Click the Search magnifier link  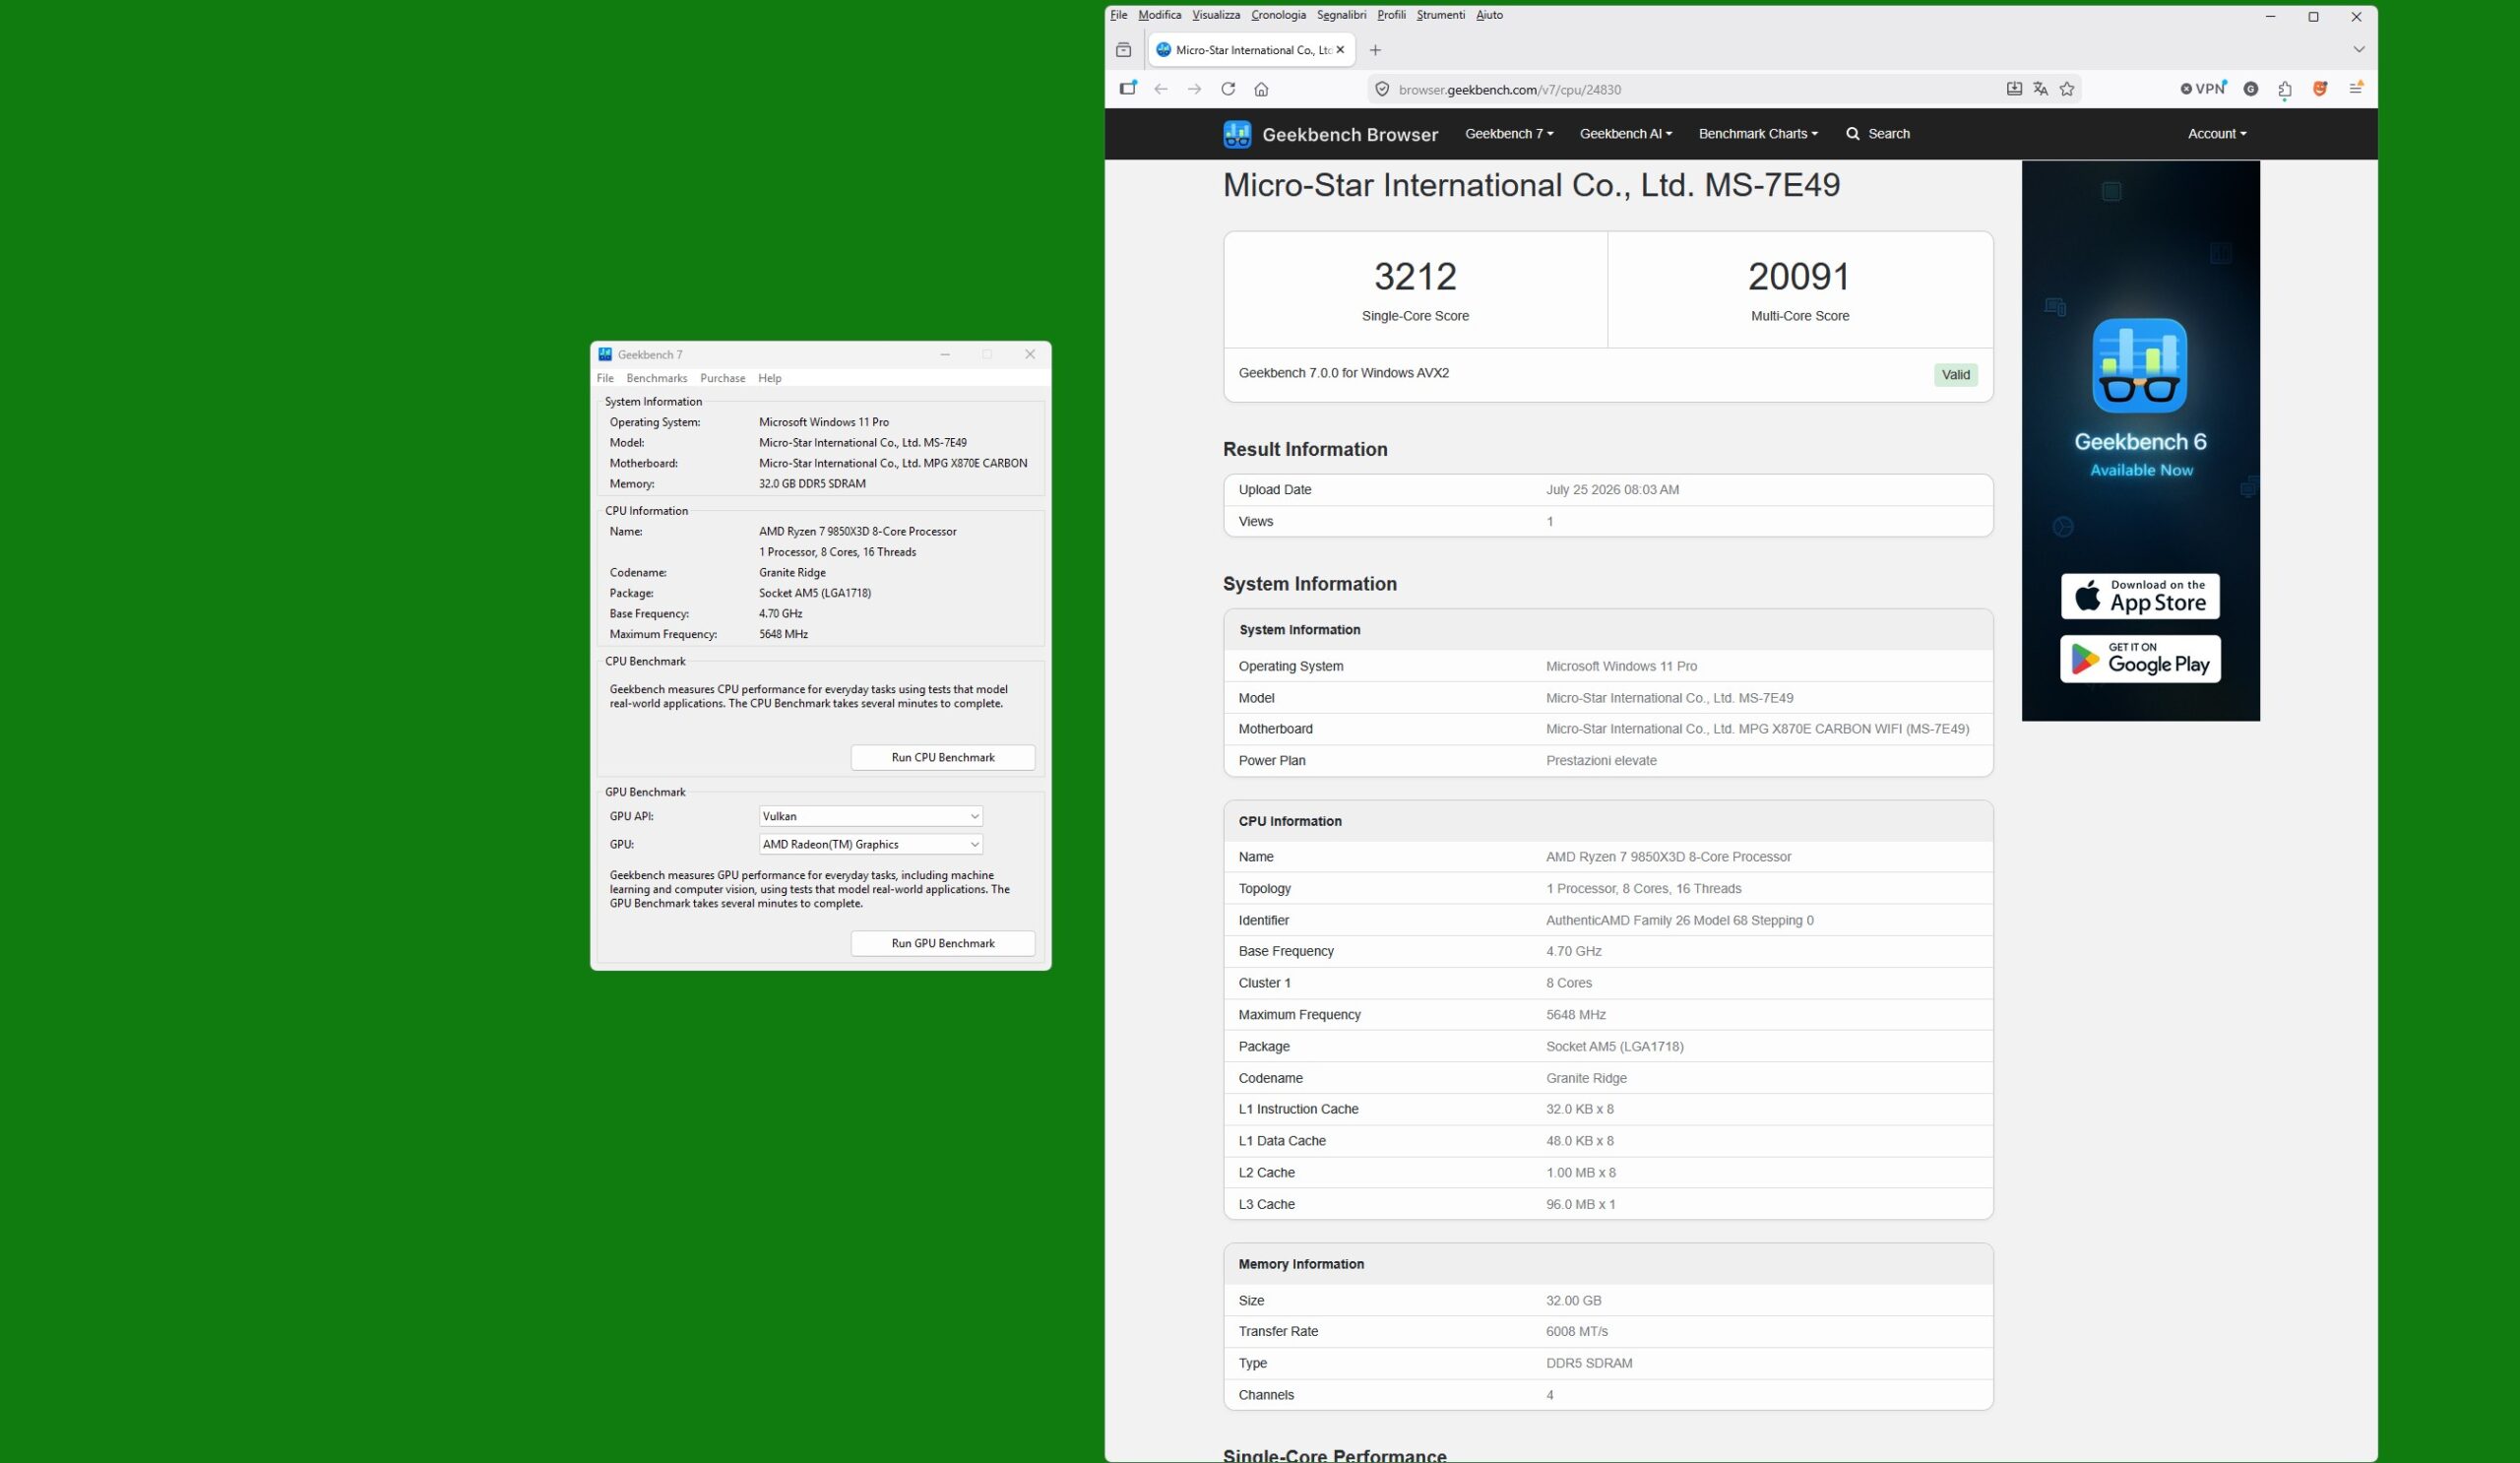coord(1877,134)
